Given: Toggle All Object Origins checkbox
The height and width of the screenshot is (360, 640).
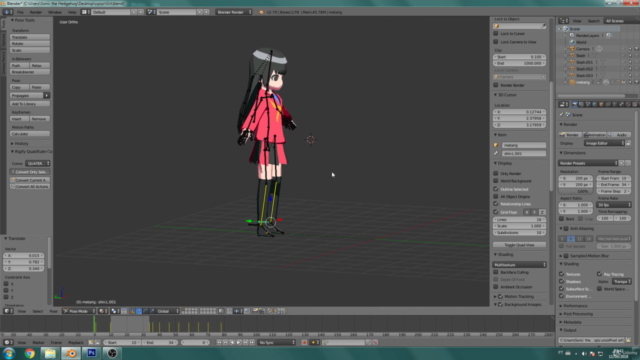Looking at the screenshot, I should [x=496, y=196].
